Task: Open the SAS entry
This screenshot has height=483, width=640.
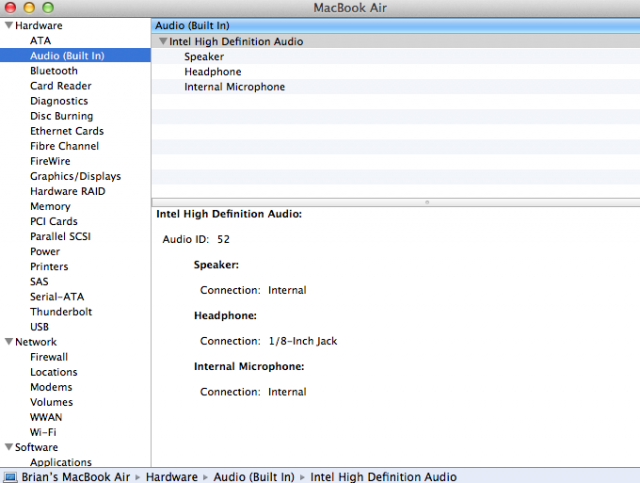Action: [39, 282]
